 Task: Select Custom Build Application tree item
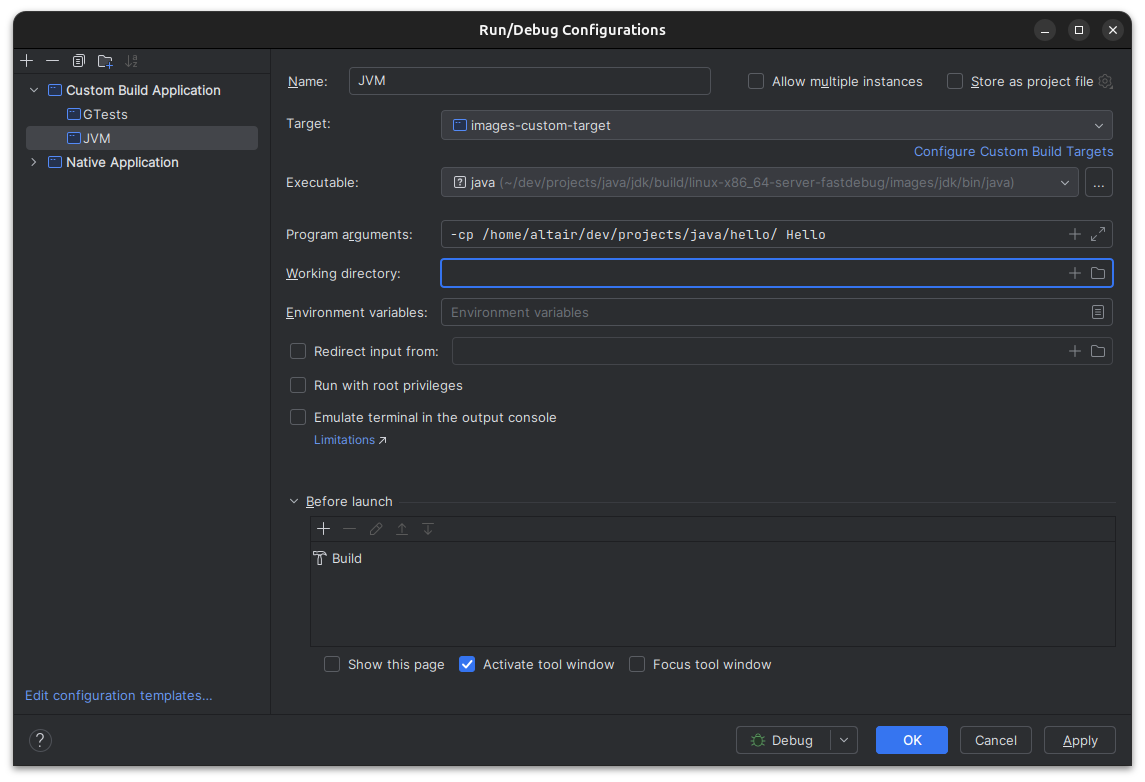(143, 90)
